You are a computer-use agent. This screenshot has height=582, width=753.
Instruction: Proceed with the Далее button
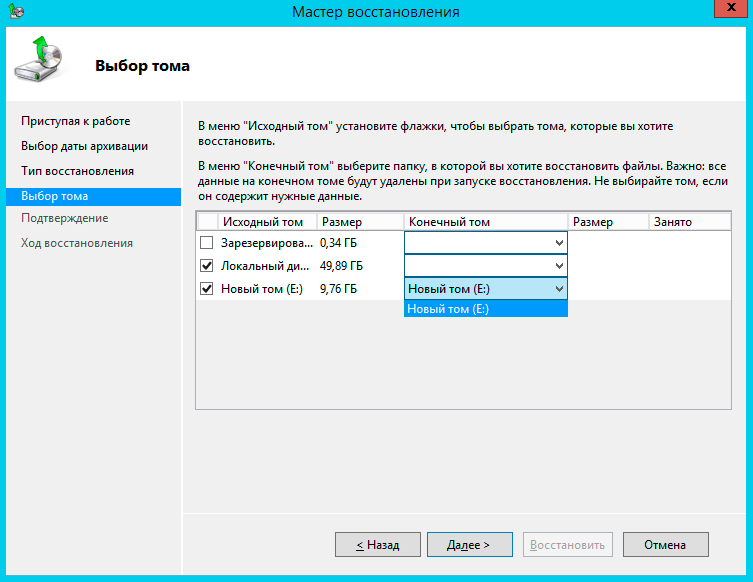(x=470, y=545)
